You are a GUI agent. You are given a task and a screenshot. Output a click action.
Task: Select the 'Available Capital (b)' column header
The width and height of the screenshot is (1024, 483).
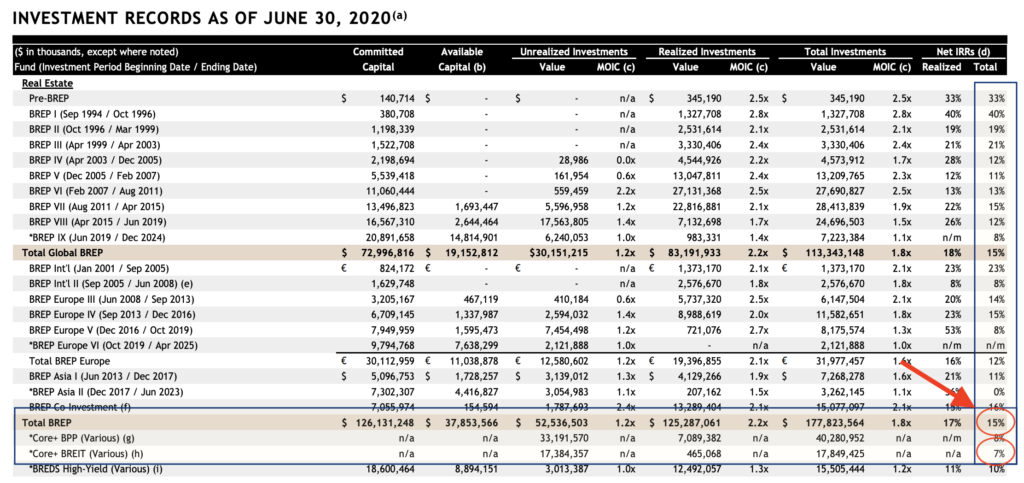pyautogui.click(x=462, y=59)
